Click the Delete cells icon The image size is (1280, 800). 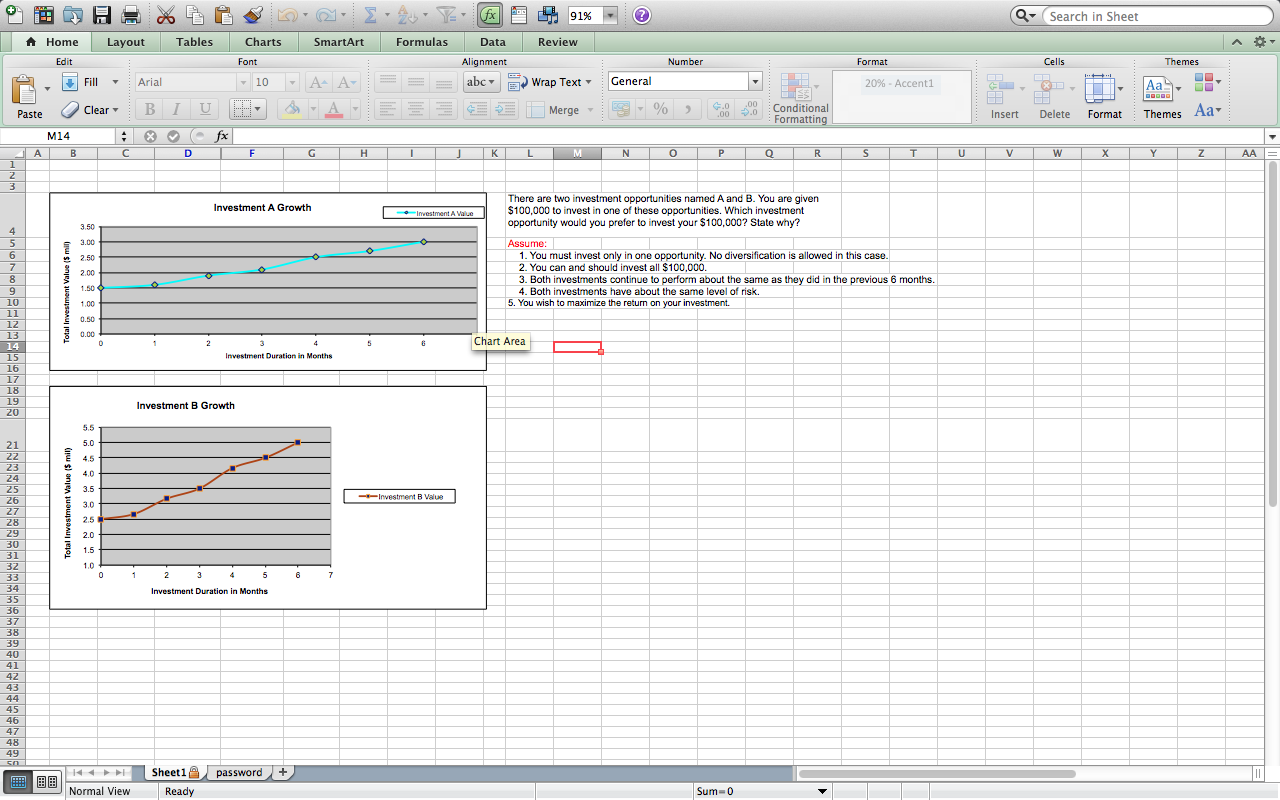pos(1050,90)
